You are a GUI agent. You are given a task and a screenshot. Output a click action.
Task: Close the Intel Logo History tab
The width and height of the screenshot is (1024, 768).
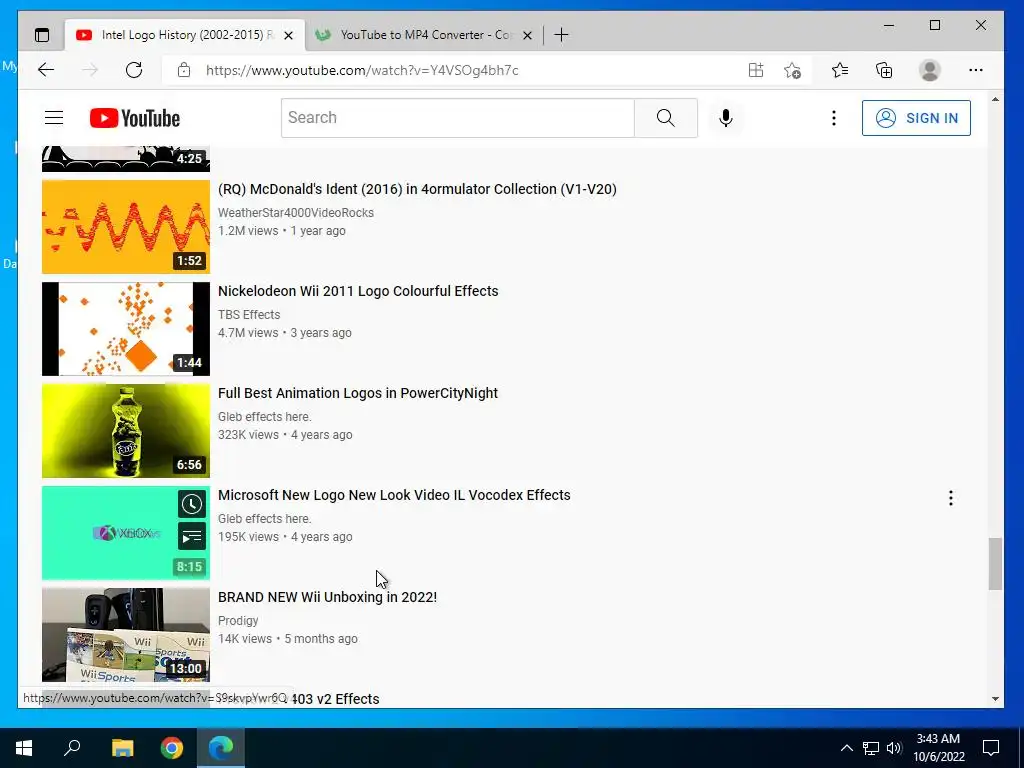pyautogui.click(x=289, y=35)
